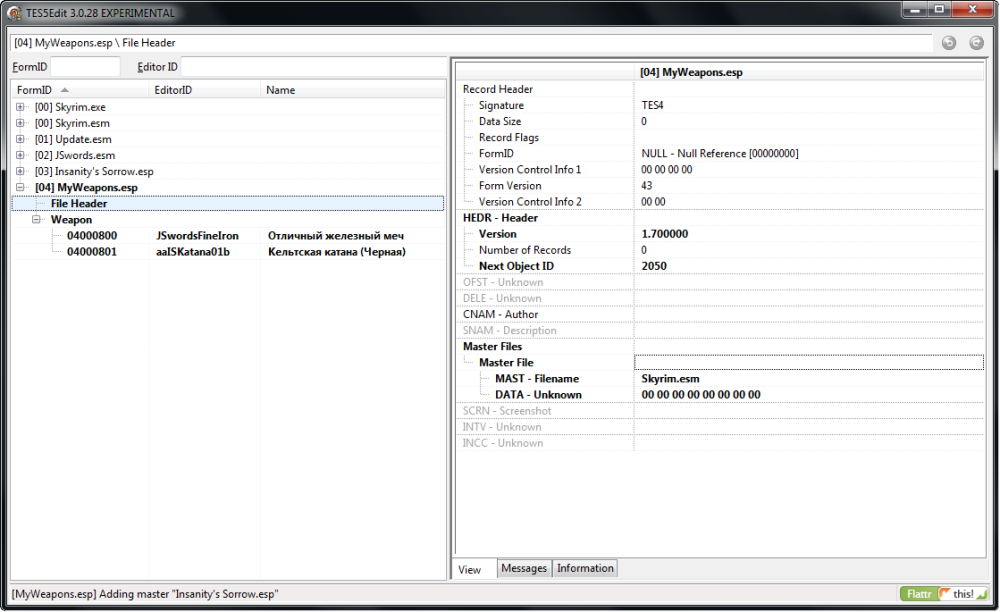Expand the [01] Update.esm tree node
This screenshot has height=612, width=1000.
click(20, 139)
